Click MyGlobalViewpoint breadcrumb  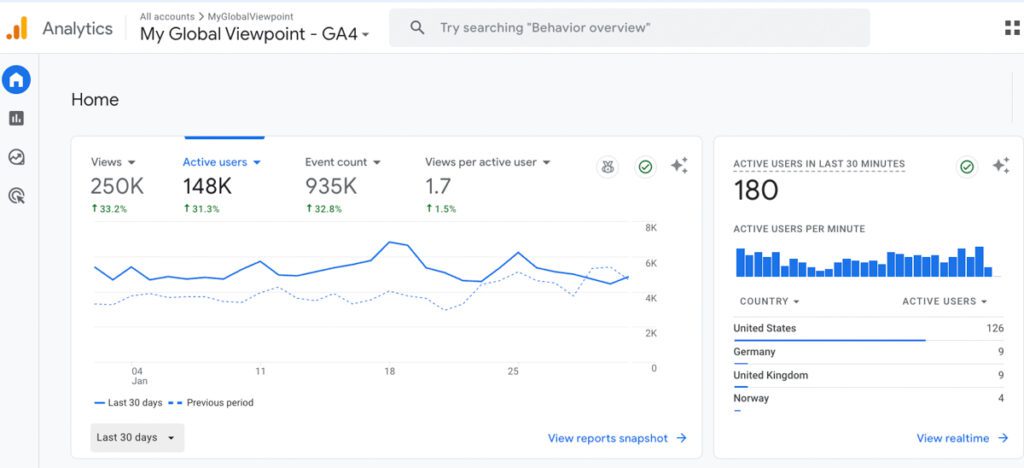[x=250, y=16]
